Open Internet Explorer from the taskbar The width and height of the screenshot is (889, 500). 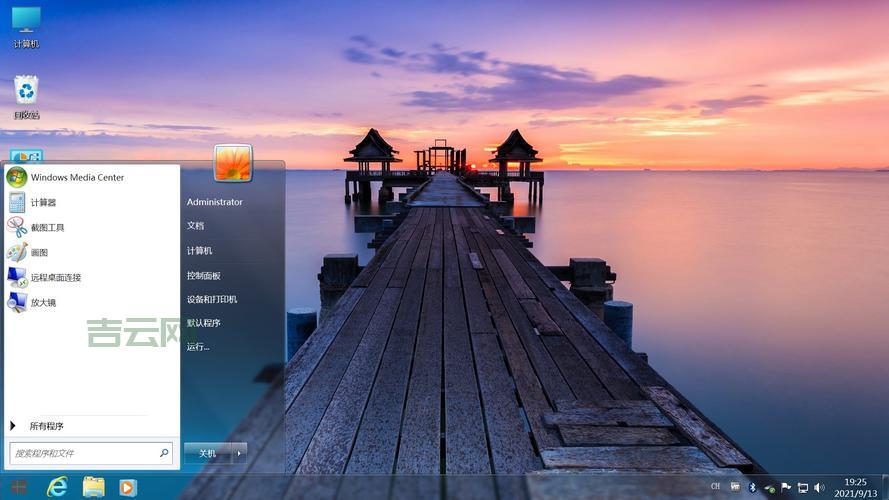[57, 487]
